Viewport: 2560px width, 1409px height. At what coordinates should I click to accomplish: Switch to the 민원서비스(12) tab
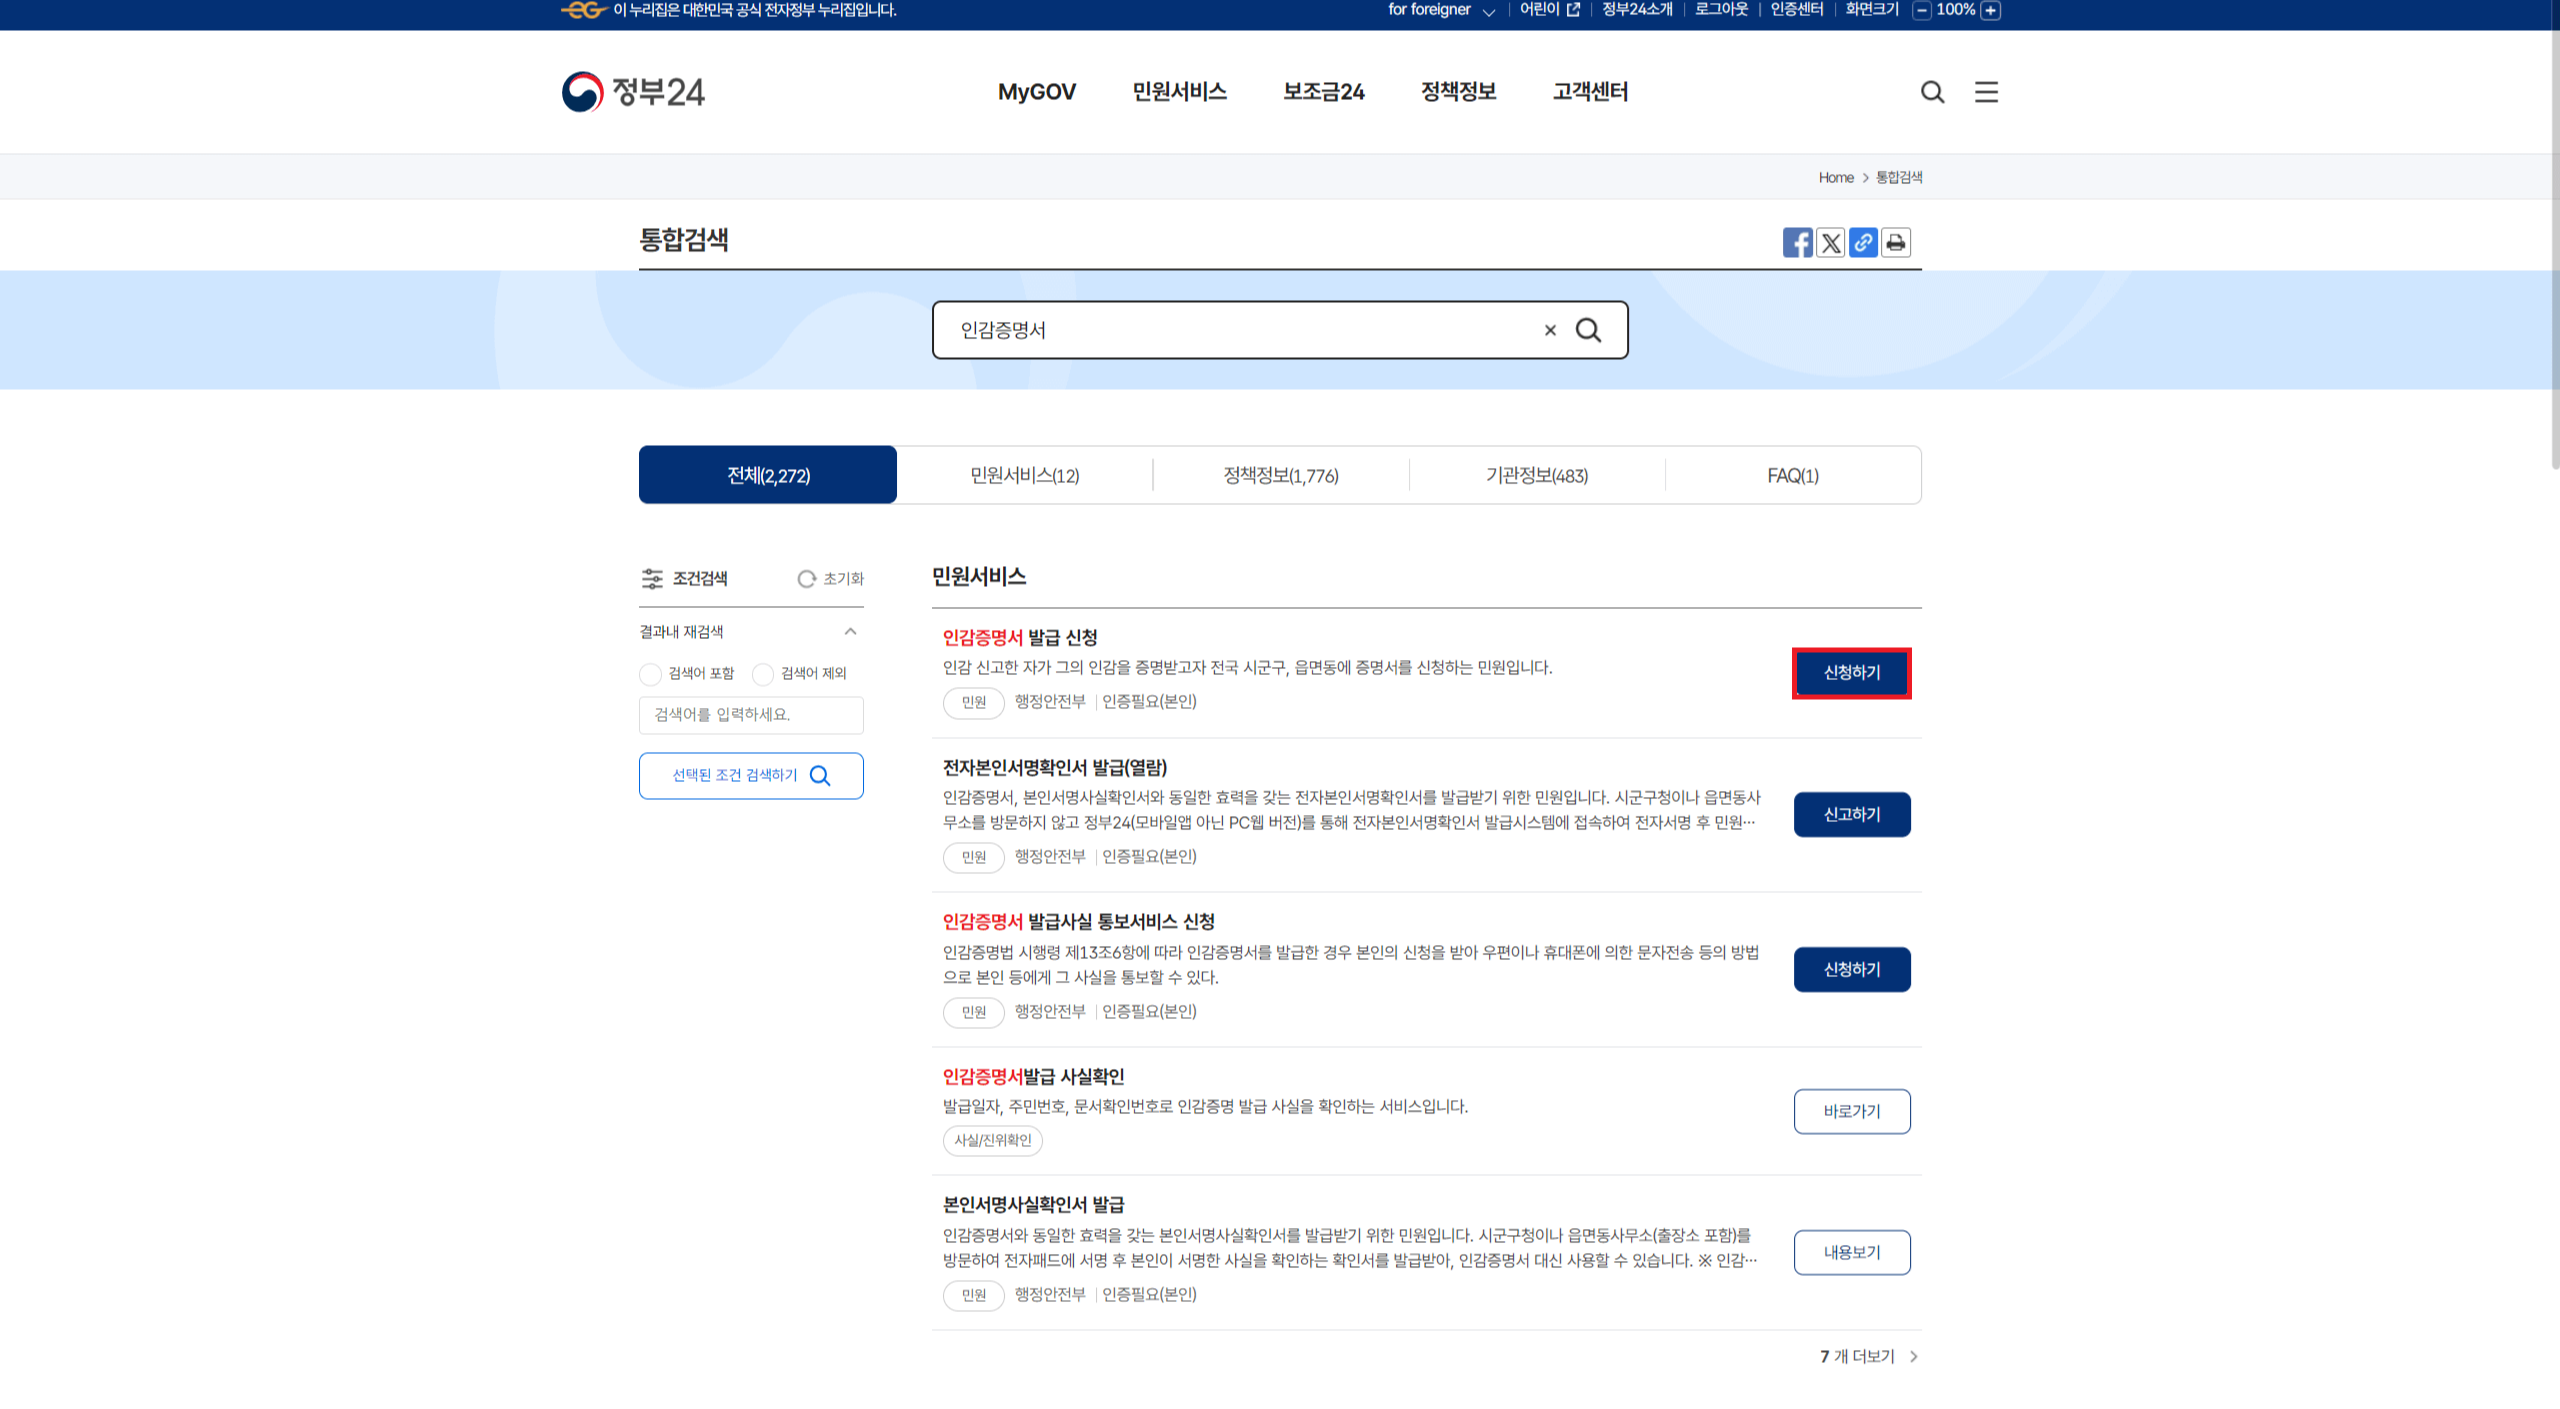1024,474
